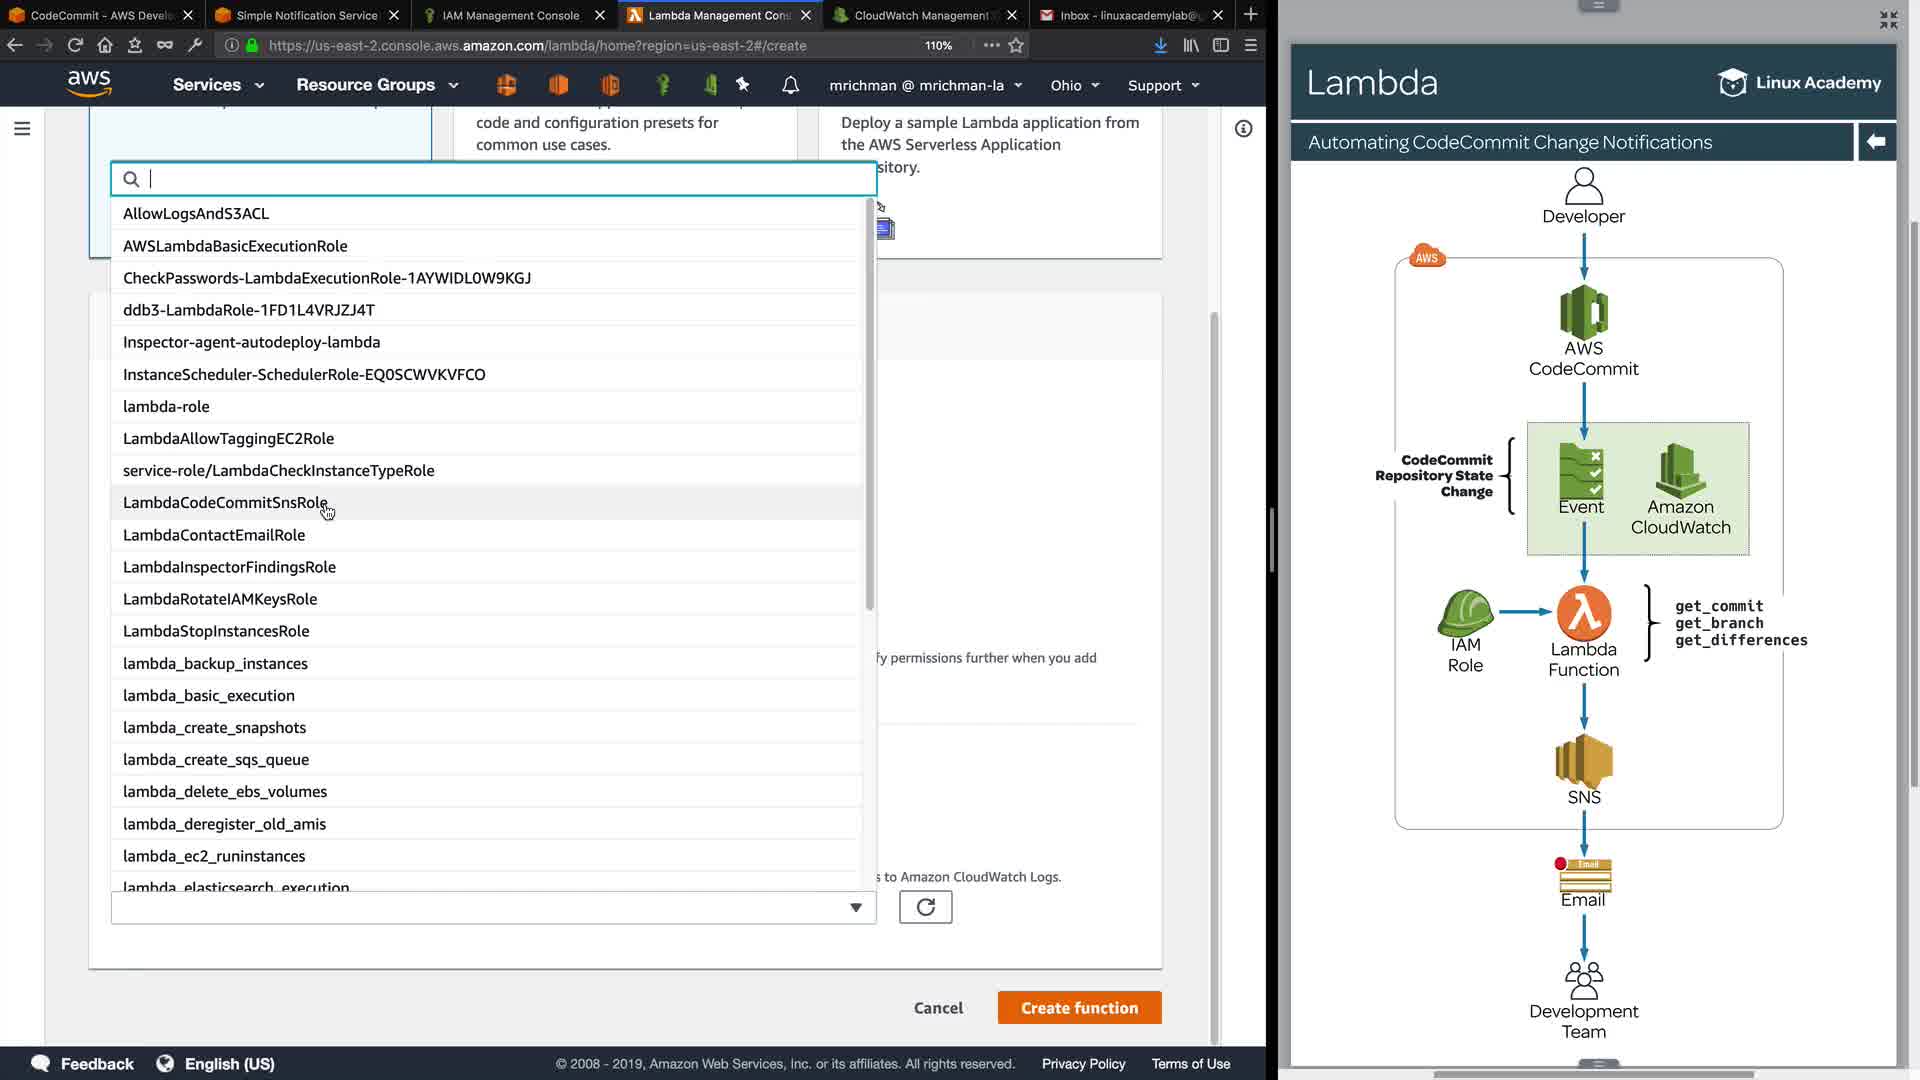Click the Cancel button
Viewport: 1920px width, 1080px height.
pos(938,1008)
